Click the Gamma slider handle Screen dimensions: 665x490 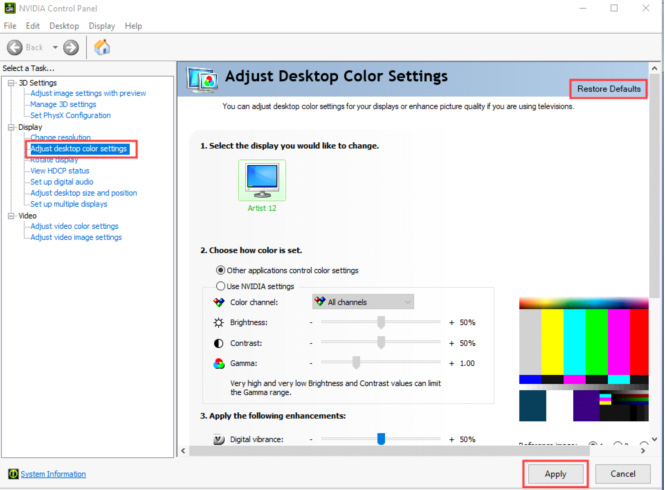(356, 363)
